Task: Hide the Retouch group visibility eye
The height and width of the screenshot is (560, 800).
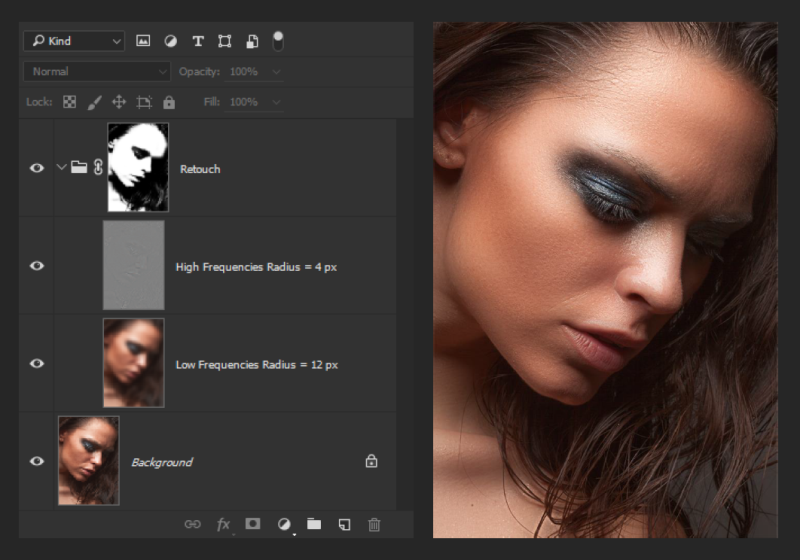Action: (37, 168)
